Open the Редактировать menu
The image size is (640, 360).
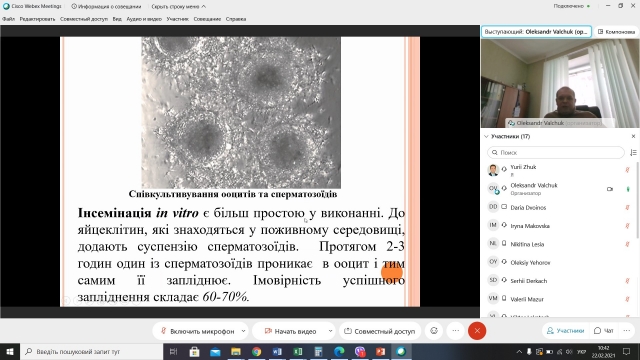coord(37,19)
